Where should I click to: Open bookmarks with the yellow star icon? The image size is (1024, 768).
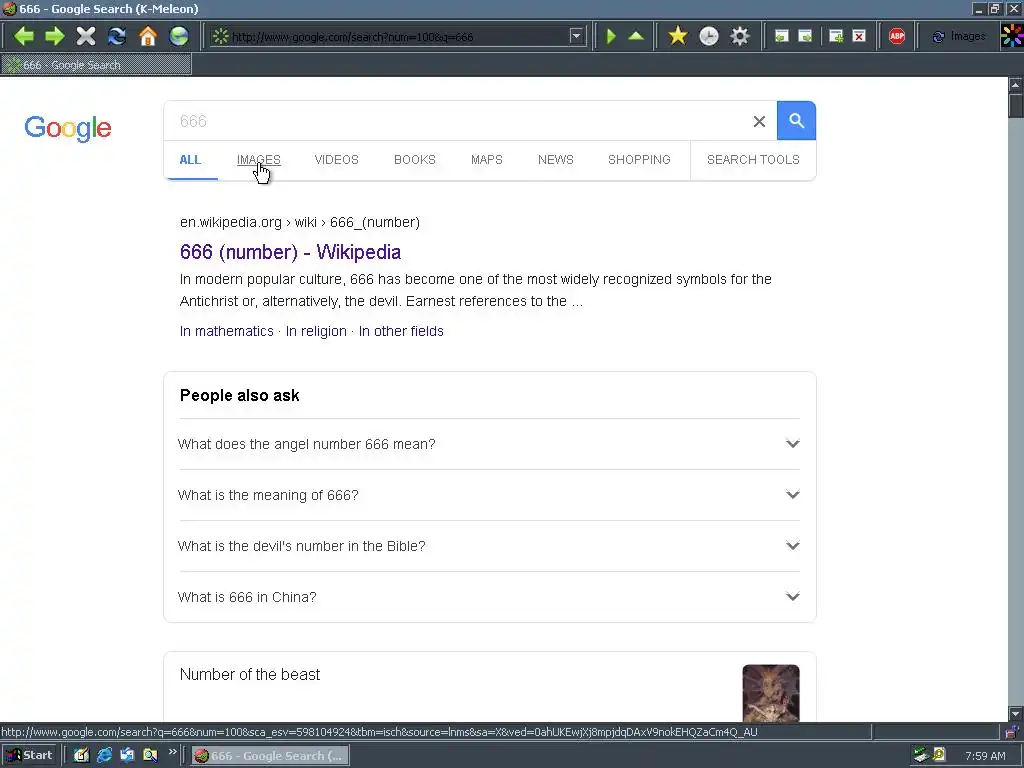point(678,36)
